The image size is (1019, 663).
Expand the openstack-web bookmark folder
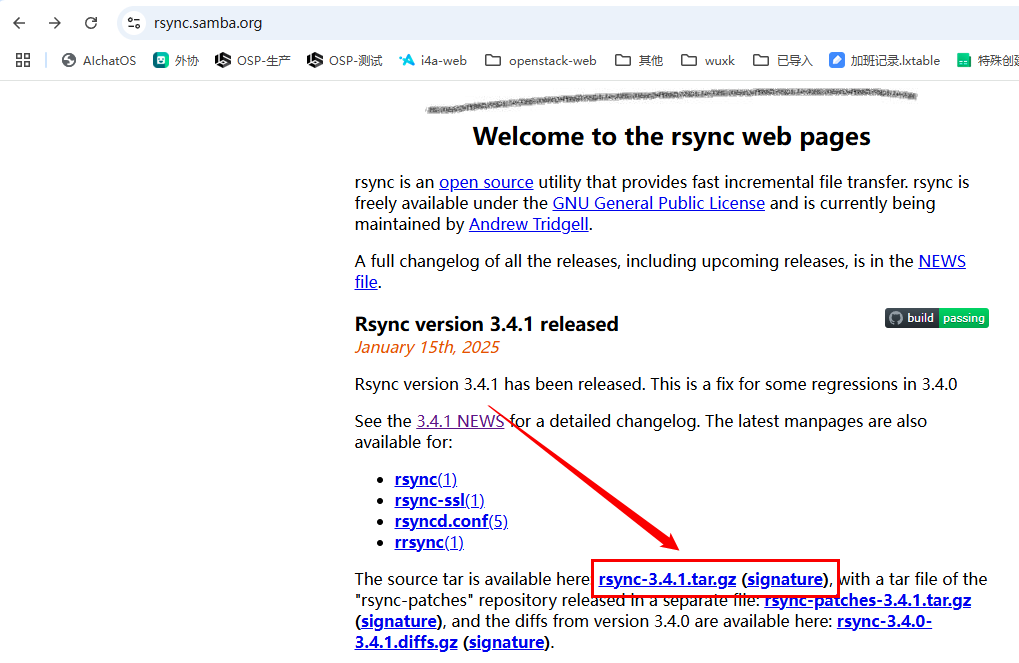(541, 60)
